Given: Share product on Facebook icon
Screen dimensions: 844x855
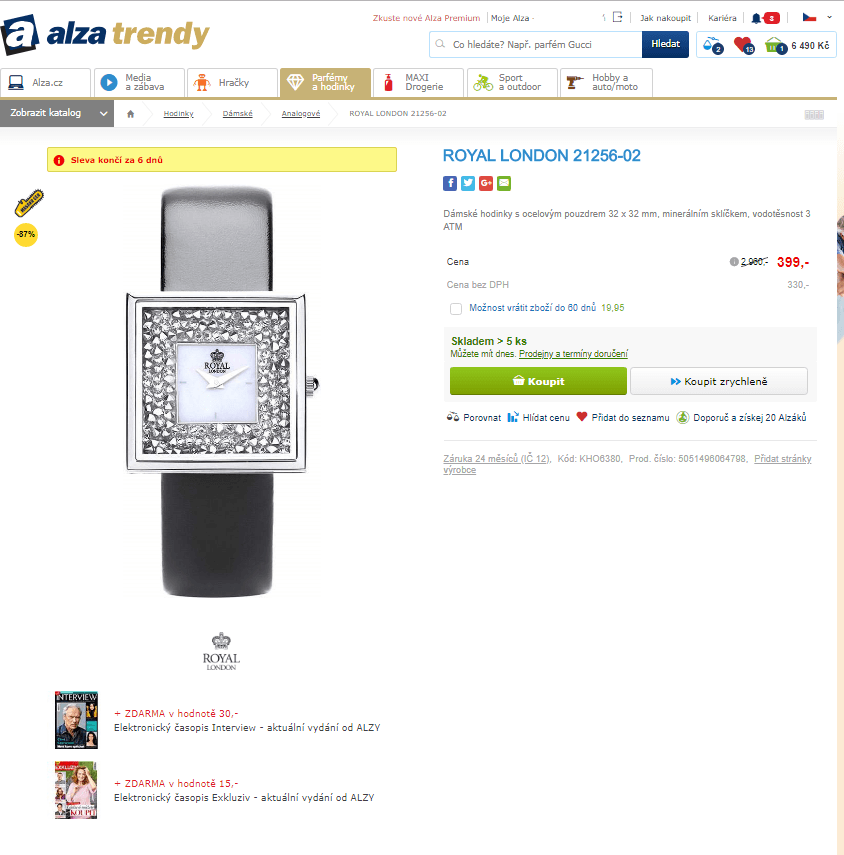Looking at the screenshot, I should [450, 183].
